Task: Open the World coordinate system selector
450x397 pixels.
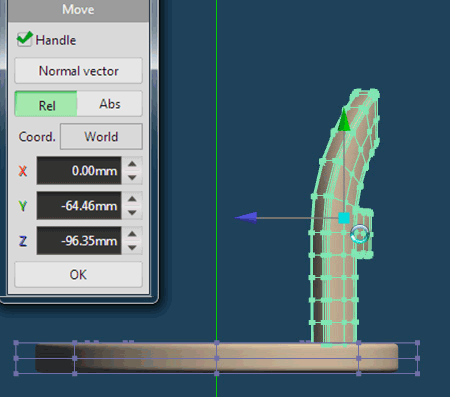Action: 101,137
